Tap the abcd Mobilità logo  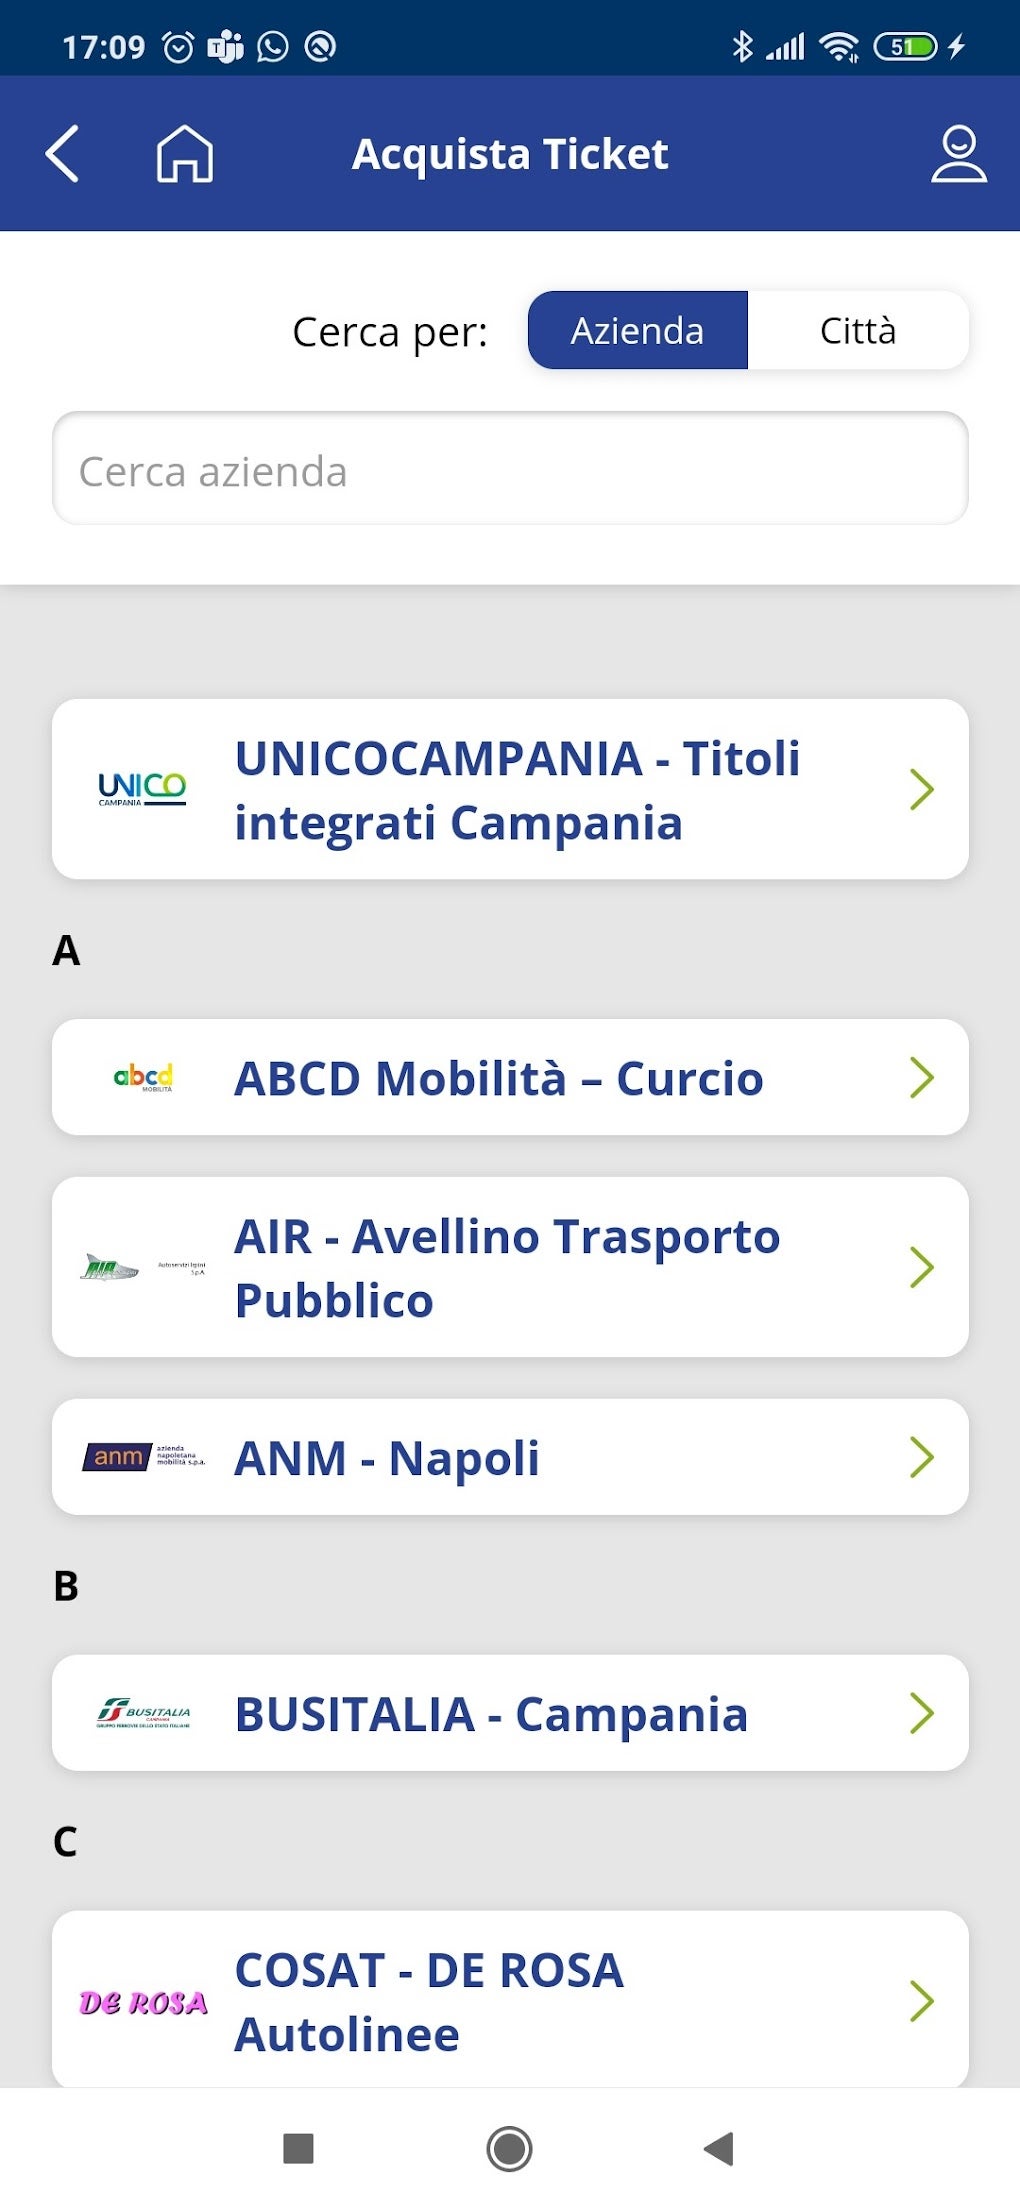click(143, 1077)
